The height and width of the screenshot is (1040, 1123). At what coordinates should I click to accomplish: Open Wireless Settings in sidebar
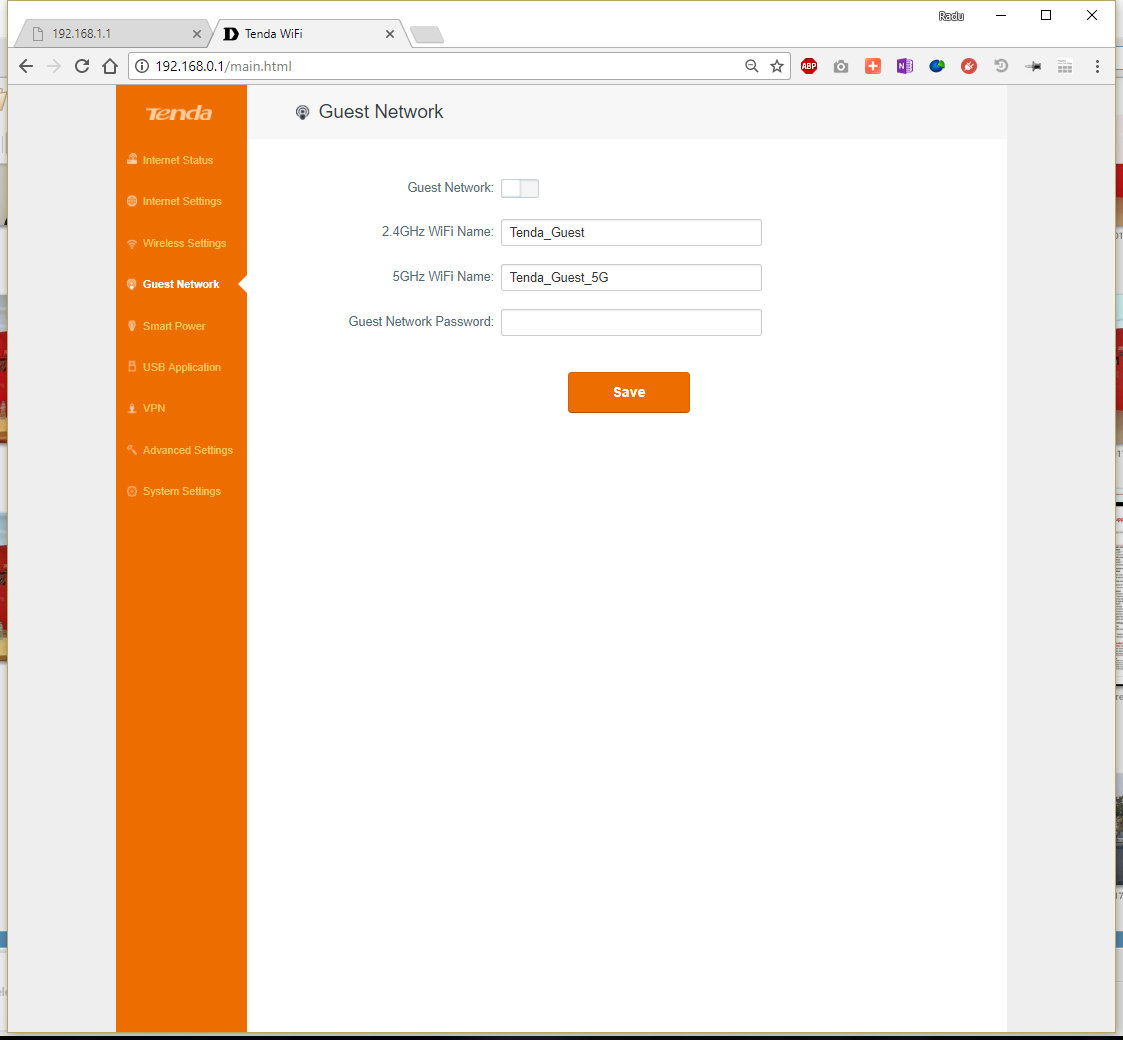pyautogui.click(x=184, y=244)
